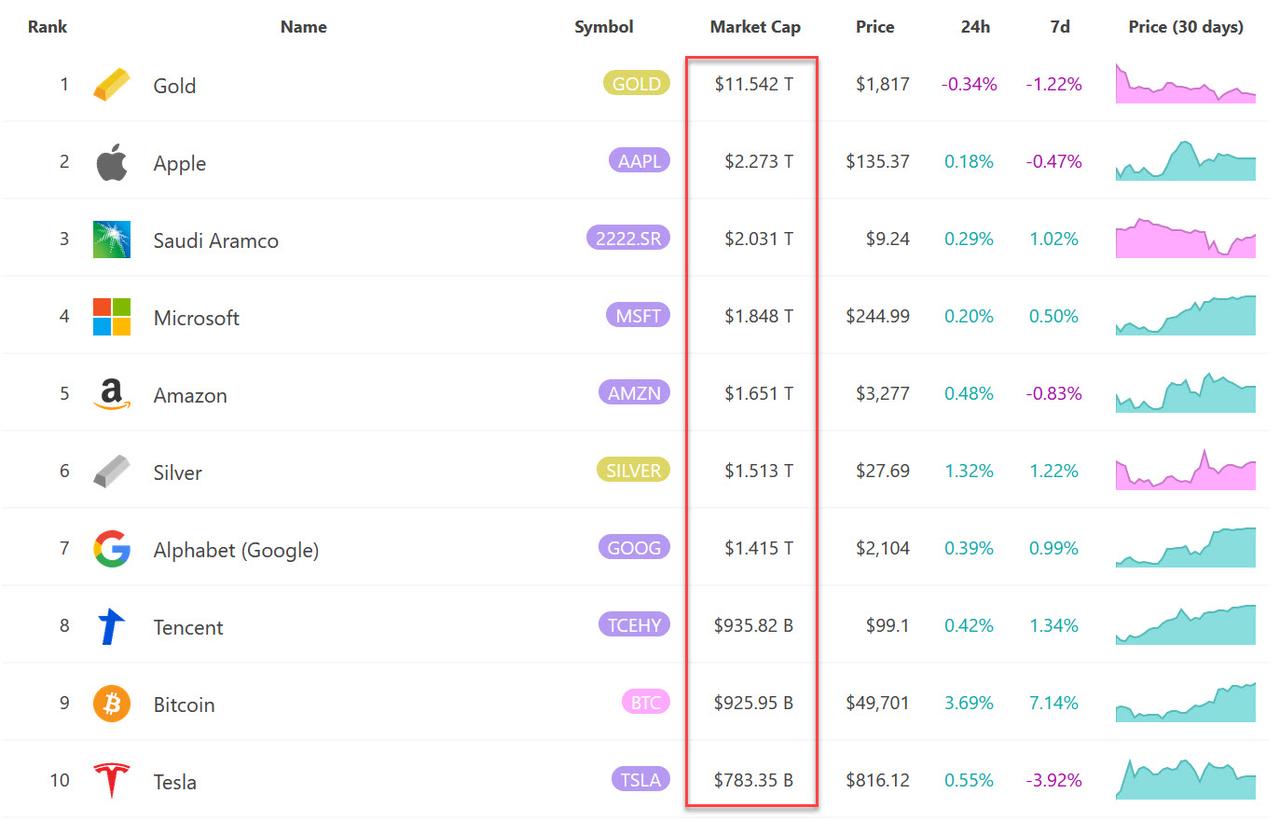Open the Apple asset link
The width and height of the screenshot is (1280, 821).
tap(179, 164)
